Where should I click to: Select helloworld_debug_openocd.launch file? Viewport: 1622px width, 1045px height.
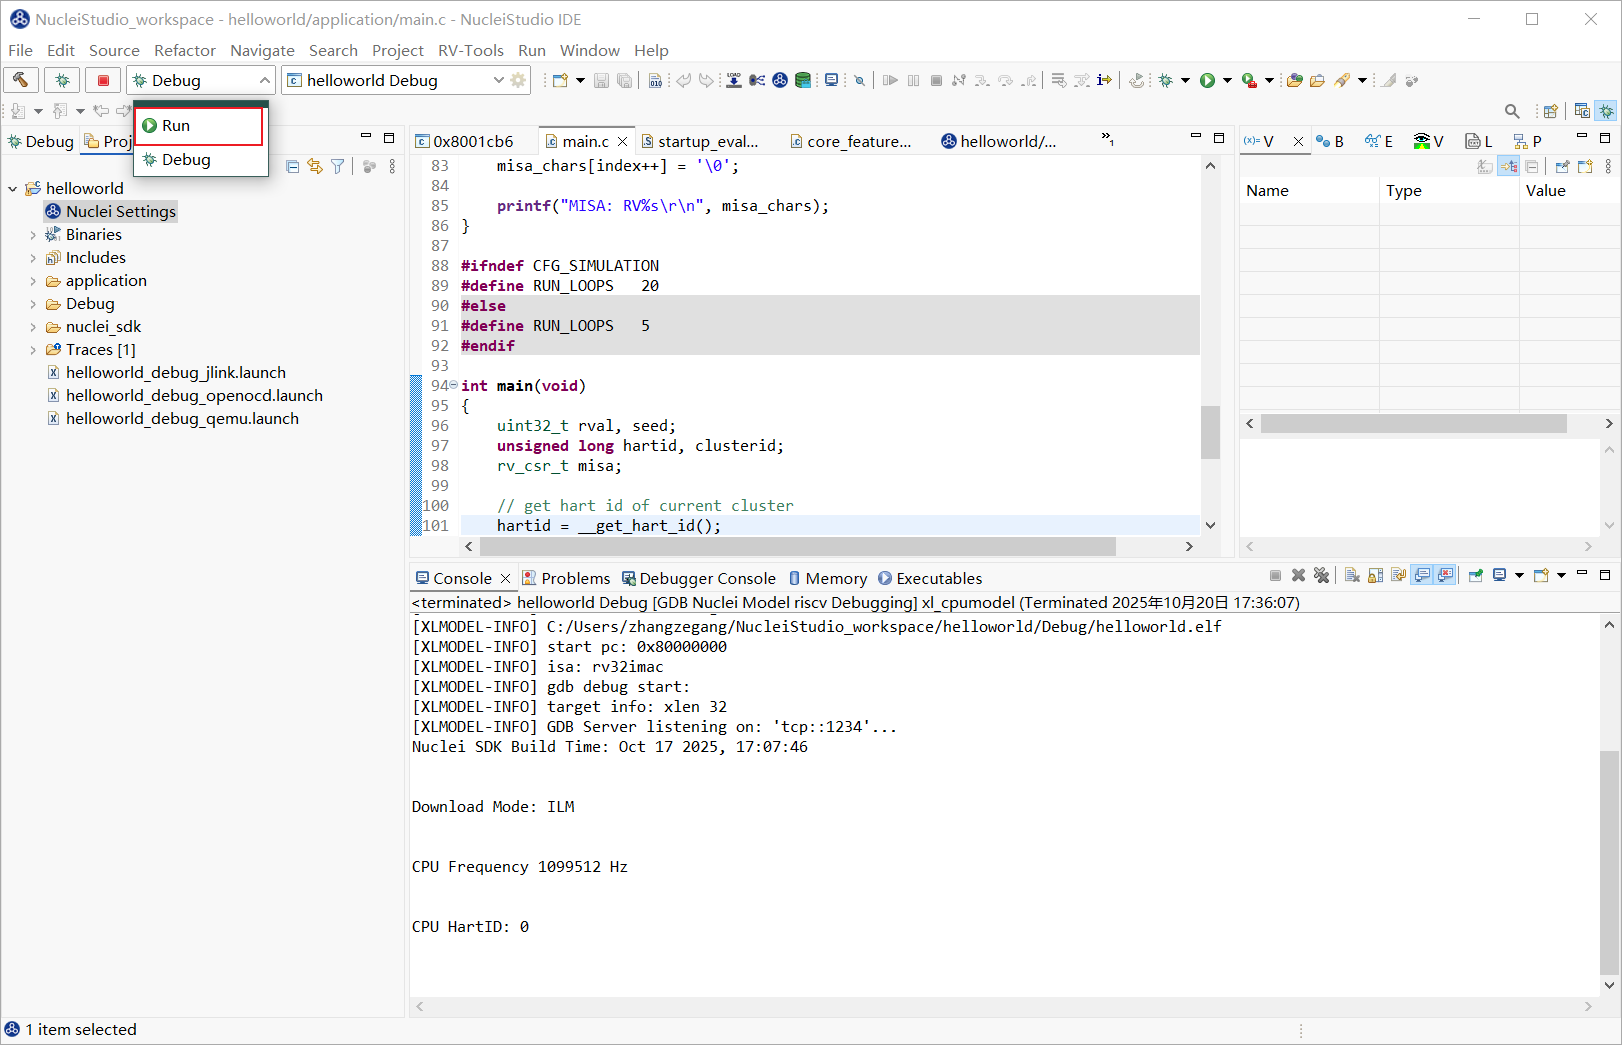[194, 396]
